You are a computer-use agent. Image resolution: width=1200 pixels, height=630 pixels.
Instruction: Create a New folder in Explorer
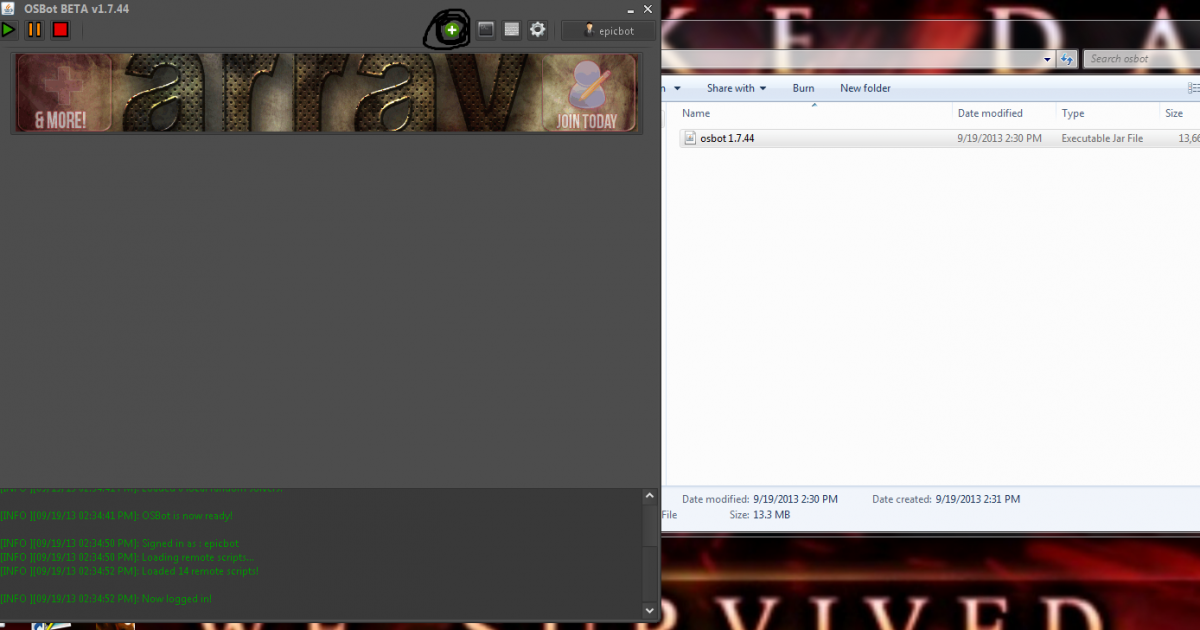coord(865,88)
